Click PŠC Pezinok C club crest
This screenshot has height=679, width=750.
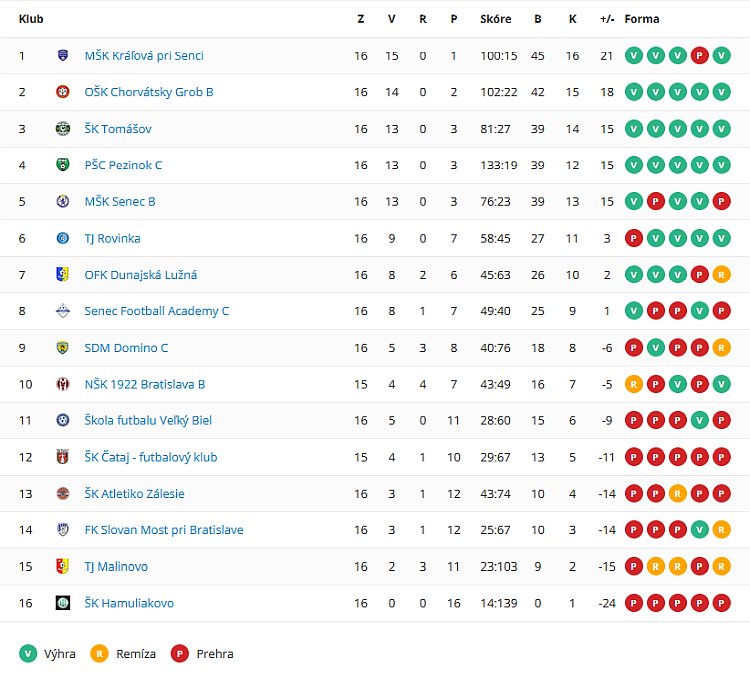63,165
